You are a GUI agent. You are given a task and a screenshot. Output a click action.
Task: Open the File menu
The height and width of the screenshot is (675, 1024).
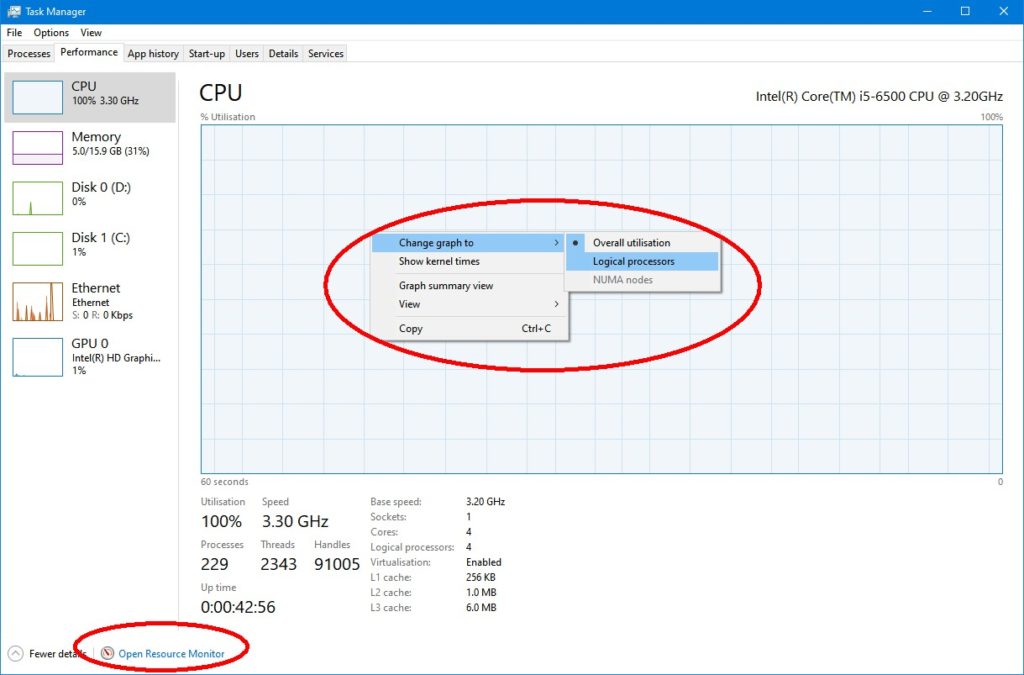[14, 33]
